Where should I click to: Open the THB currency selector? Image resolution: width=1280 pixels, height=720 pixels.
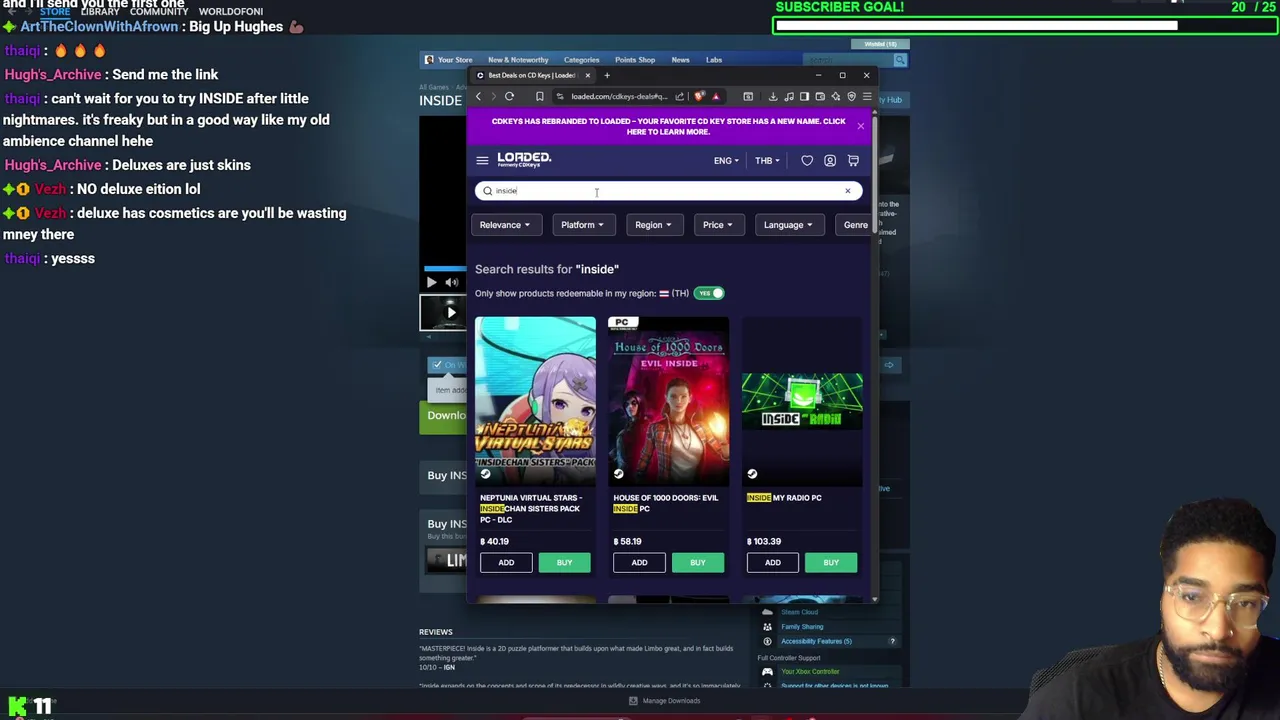[x=767, y=161]
